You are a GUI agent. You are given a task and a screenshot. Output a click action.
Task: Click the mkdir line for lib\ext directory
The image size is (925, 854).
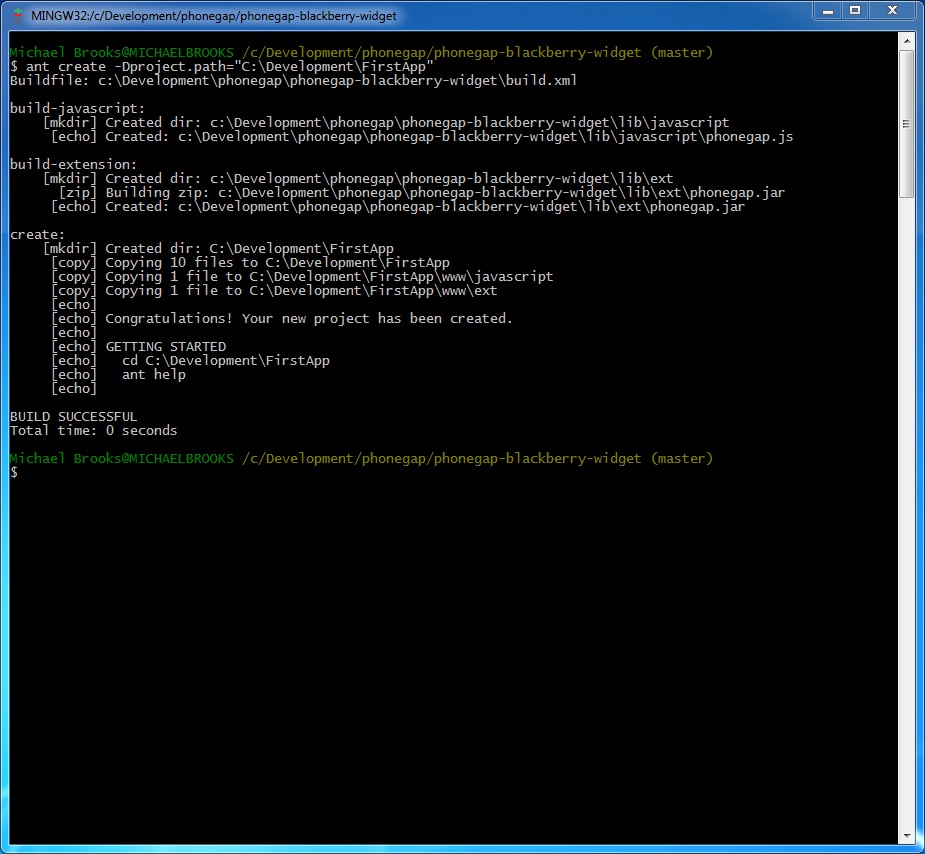coord(358,179)
